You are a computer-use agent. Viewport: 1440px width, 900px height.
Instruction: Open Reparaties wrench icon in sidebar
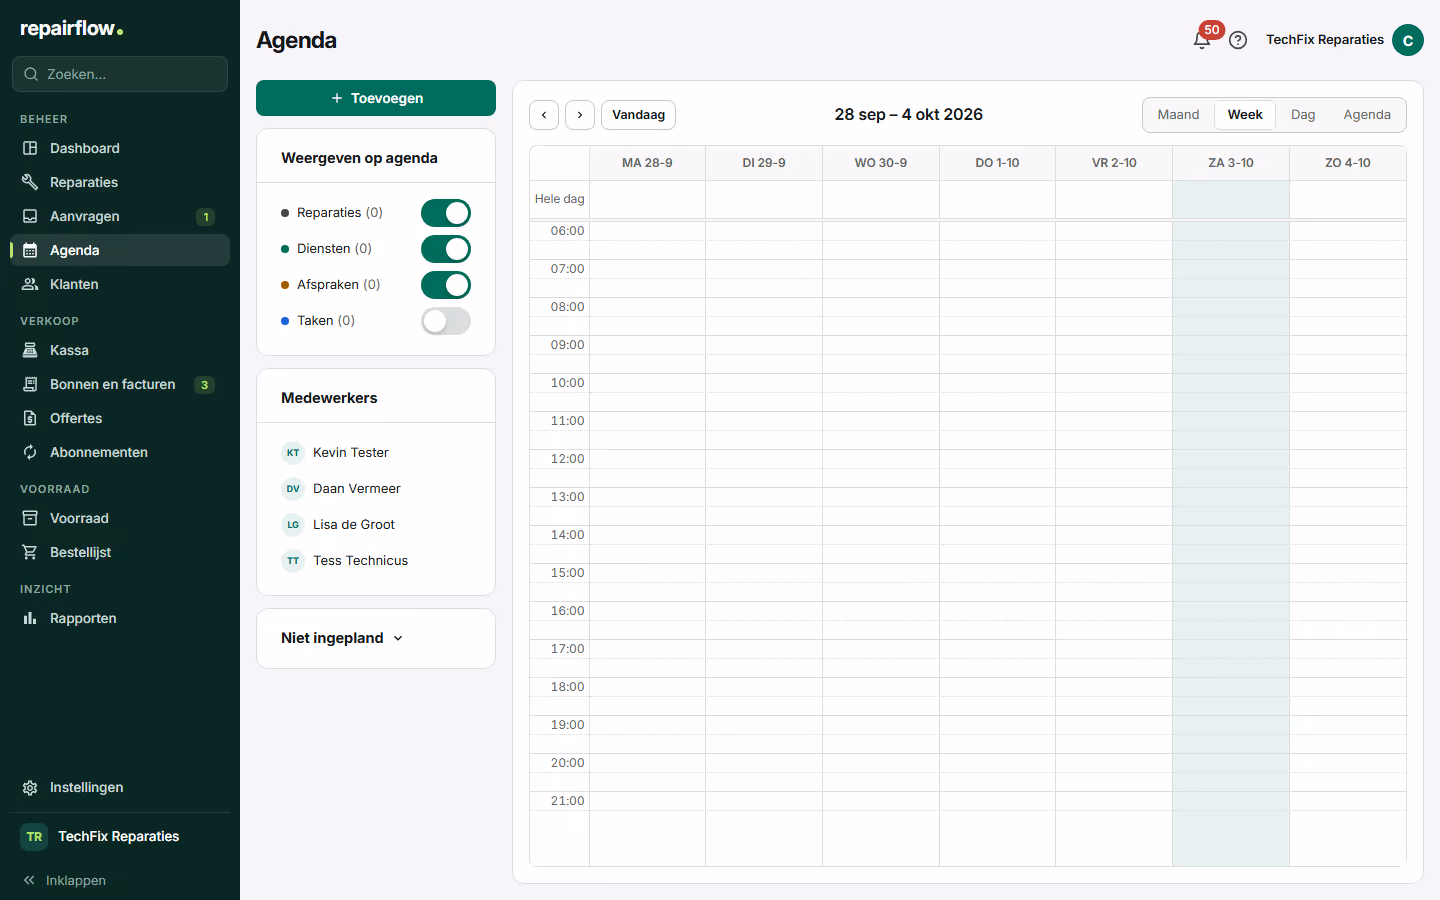(x=30, y=182)
